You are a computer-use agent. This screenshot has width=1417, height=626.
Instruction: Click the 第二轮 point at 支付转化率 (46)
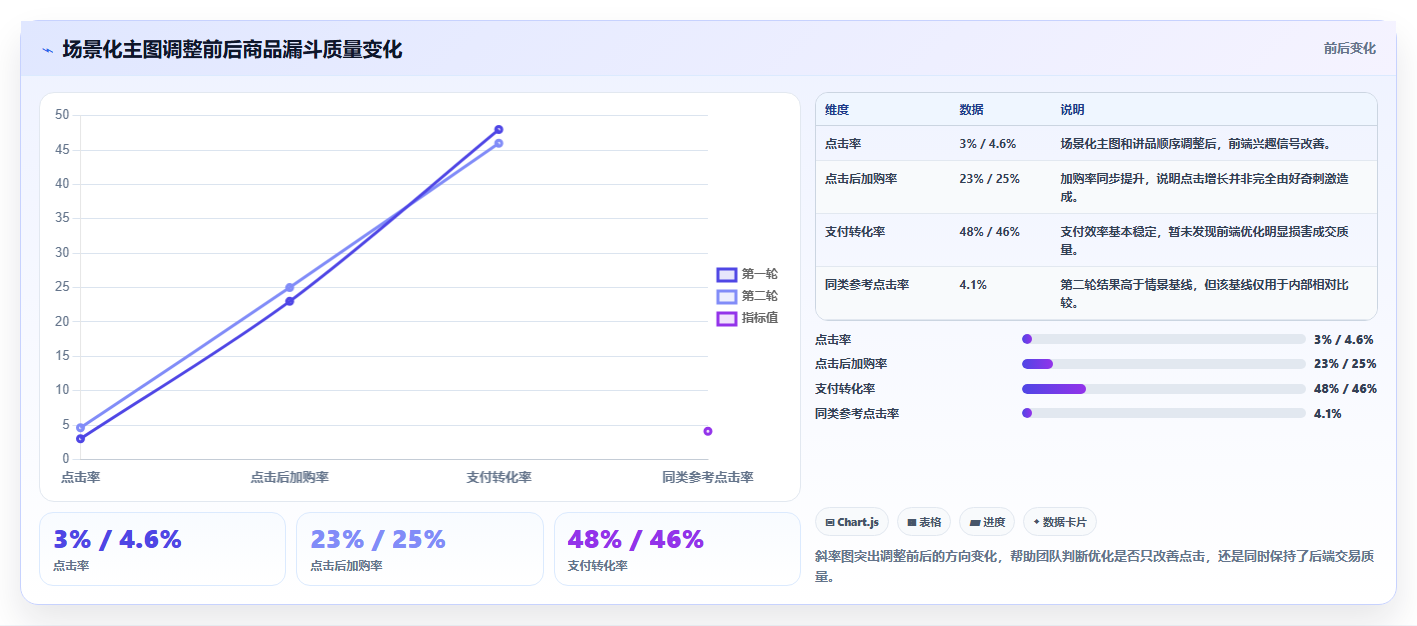tap(498, 143)
